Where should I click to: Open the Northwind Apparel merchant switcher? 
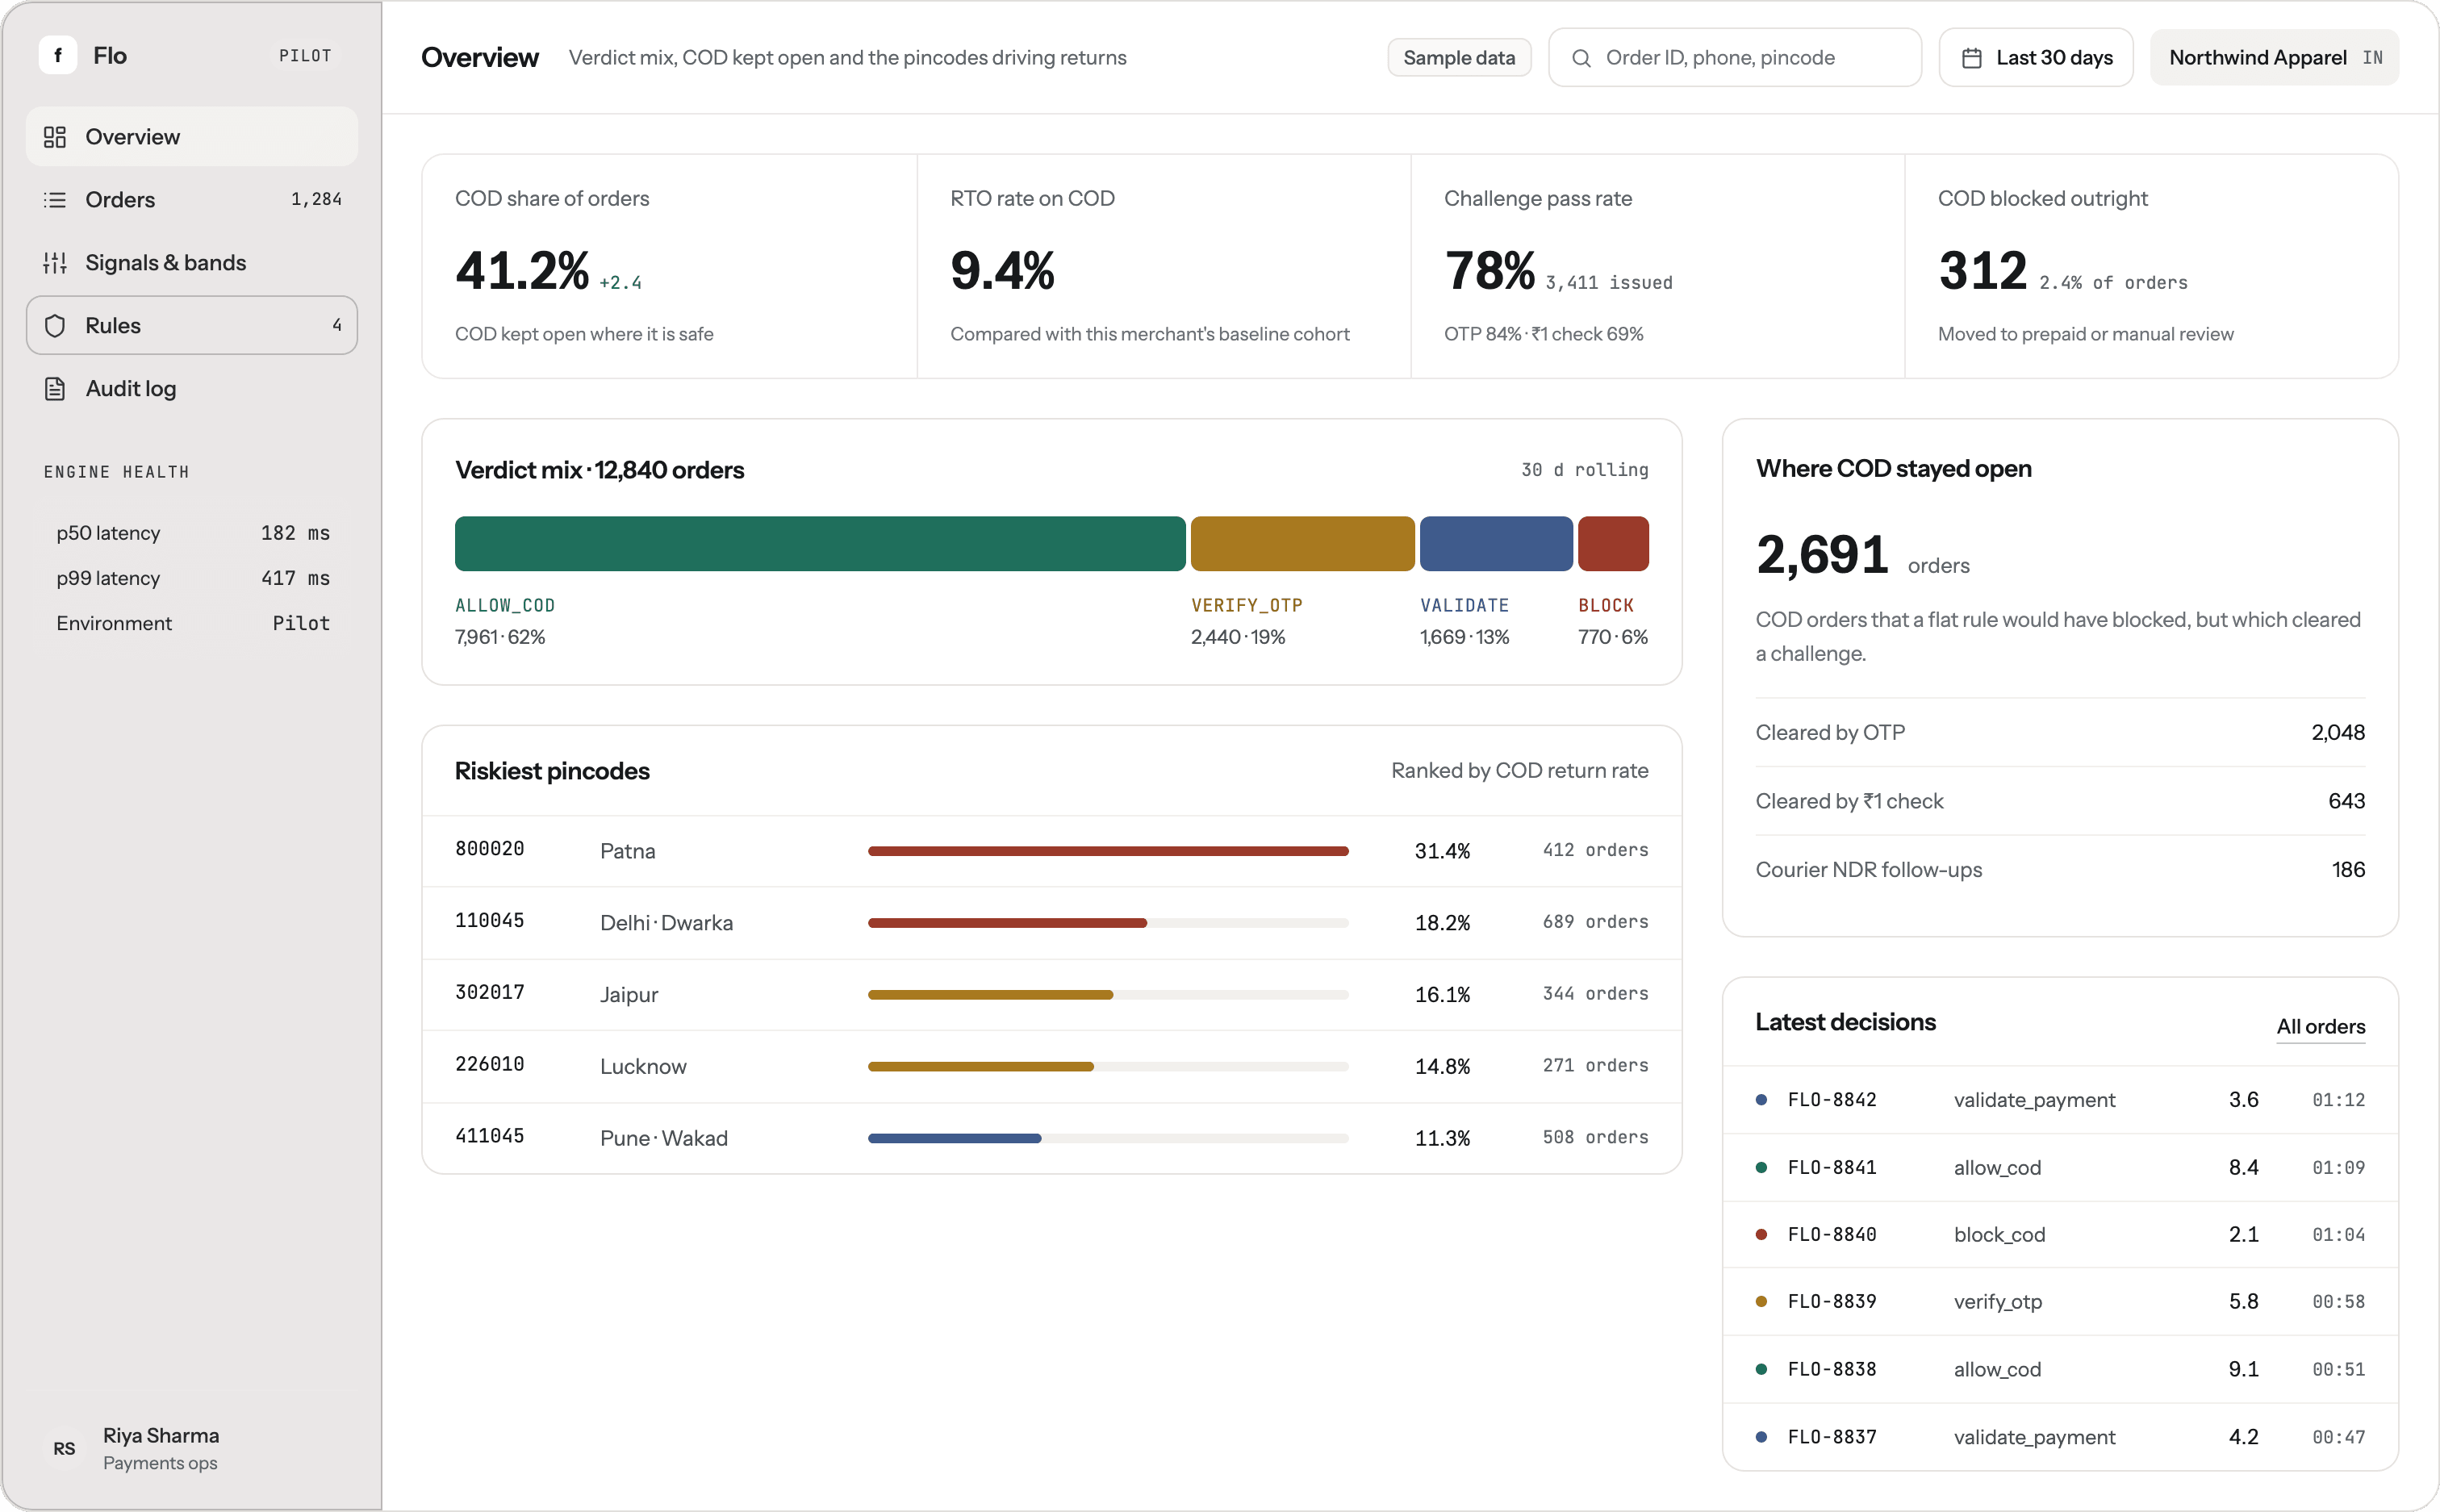point(2274,58)
